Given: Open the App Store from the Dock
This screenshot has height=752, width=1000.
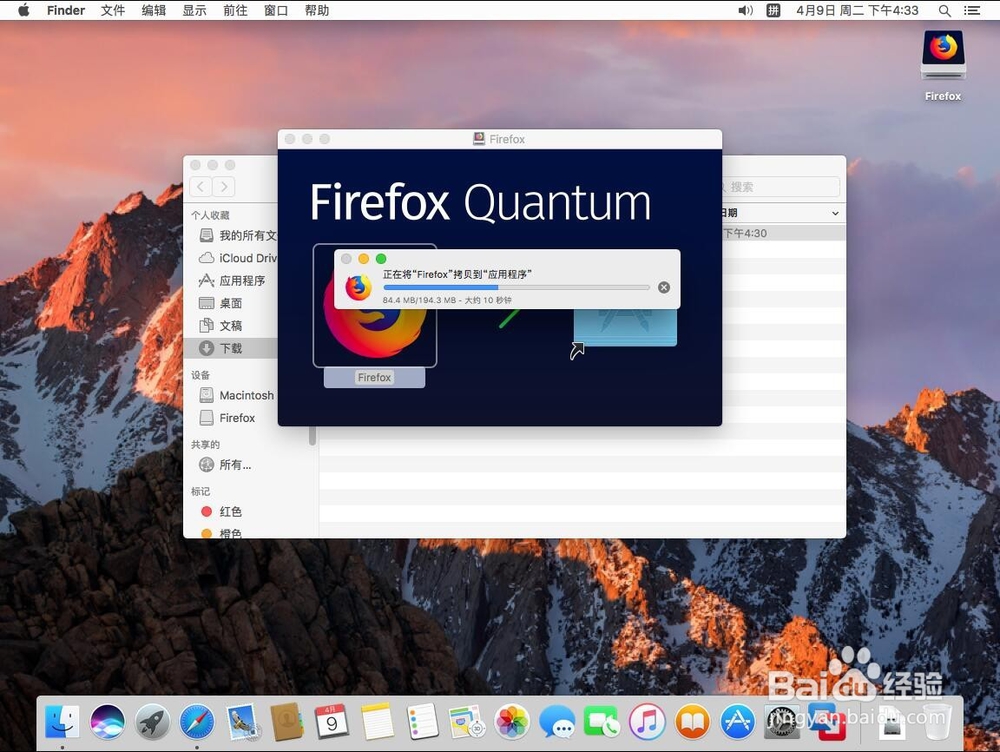Looking at the screenshot, I should coord(737,722).
